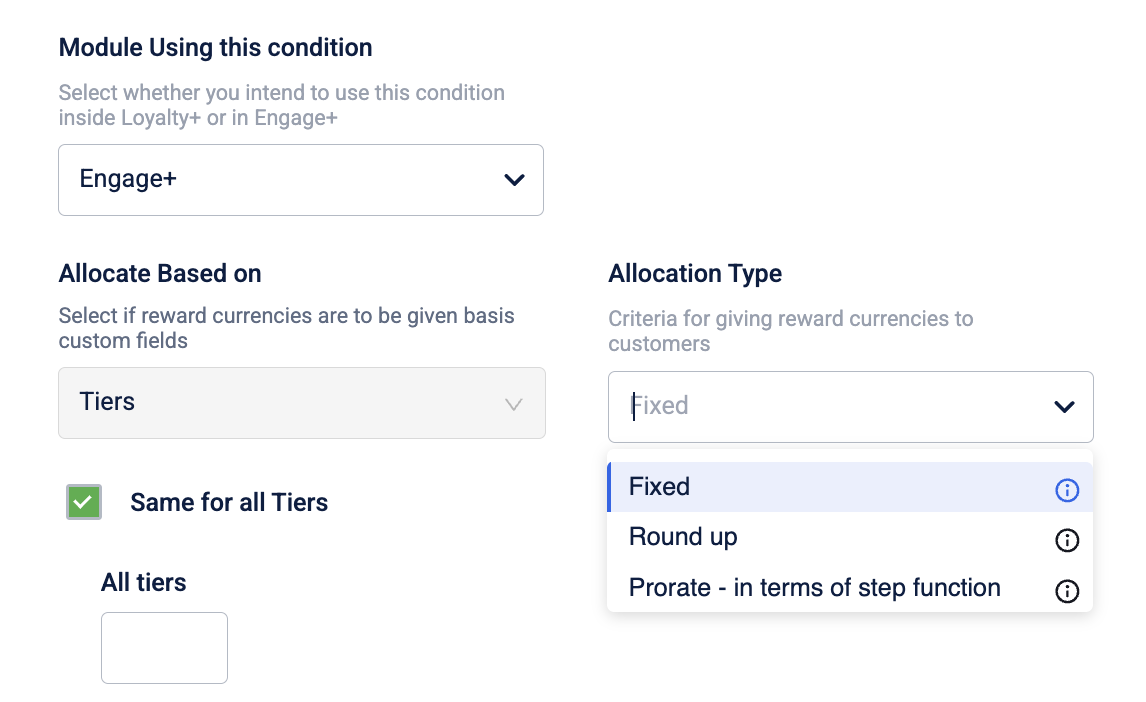Click info icon beside Round up option
The width and height of the screenshot is (1146, 702).
coord(1066,540)
